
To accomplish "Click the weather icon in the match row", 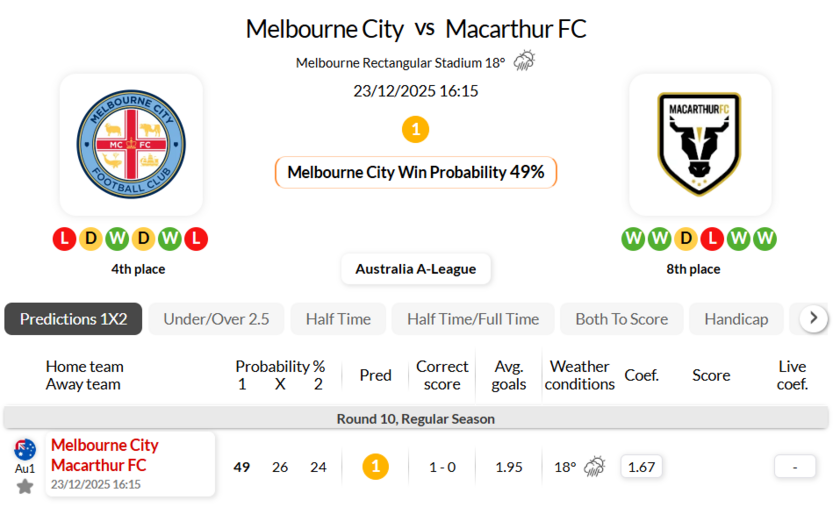I will 595,466.
